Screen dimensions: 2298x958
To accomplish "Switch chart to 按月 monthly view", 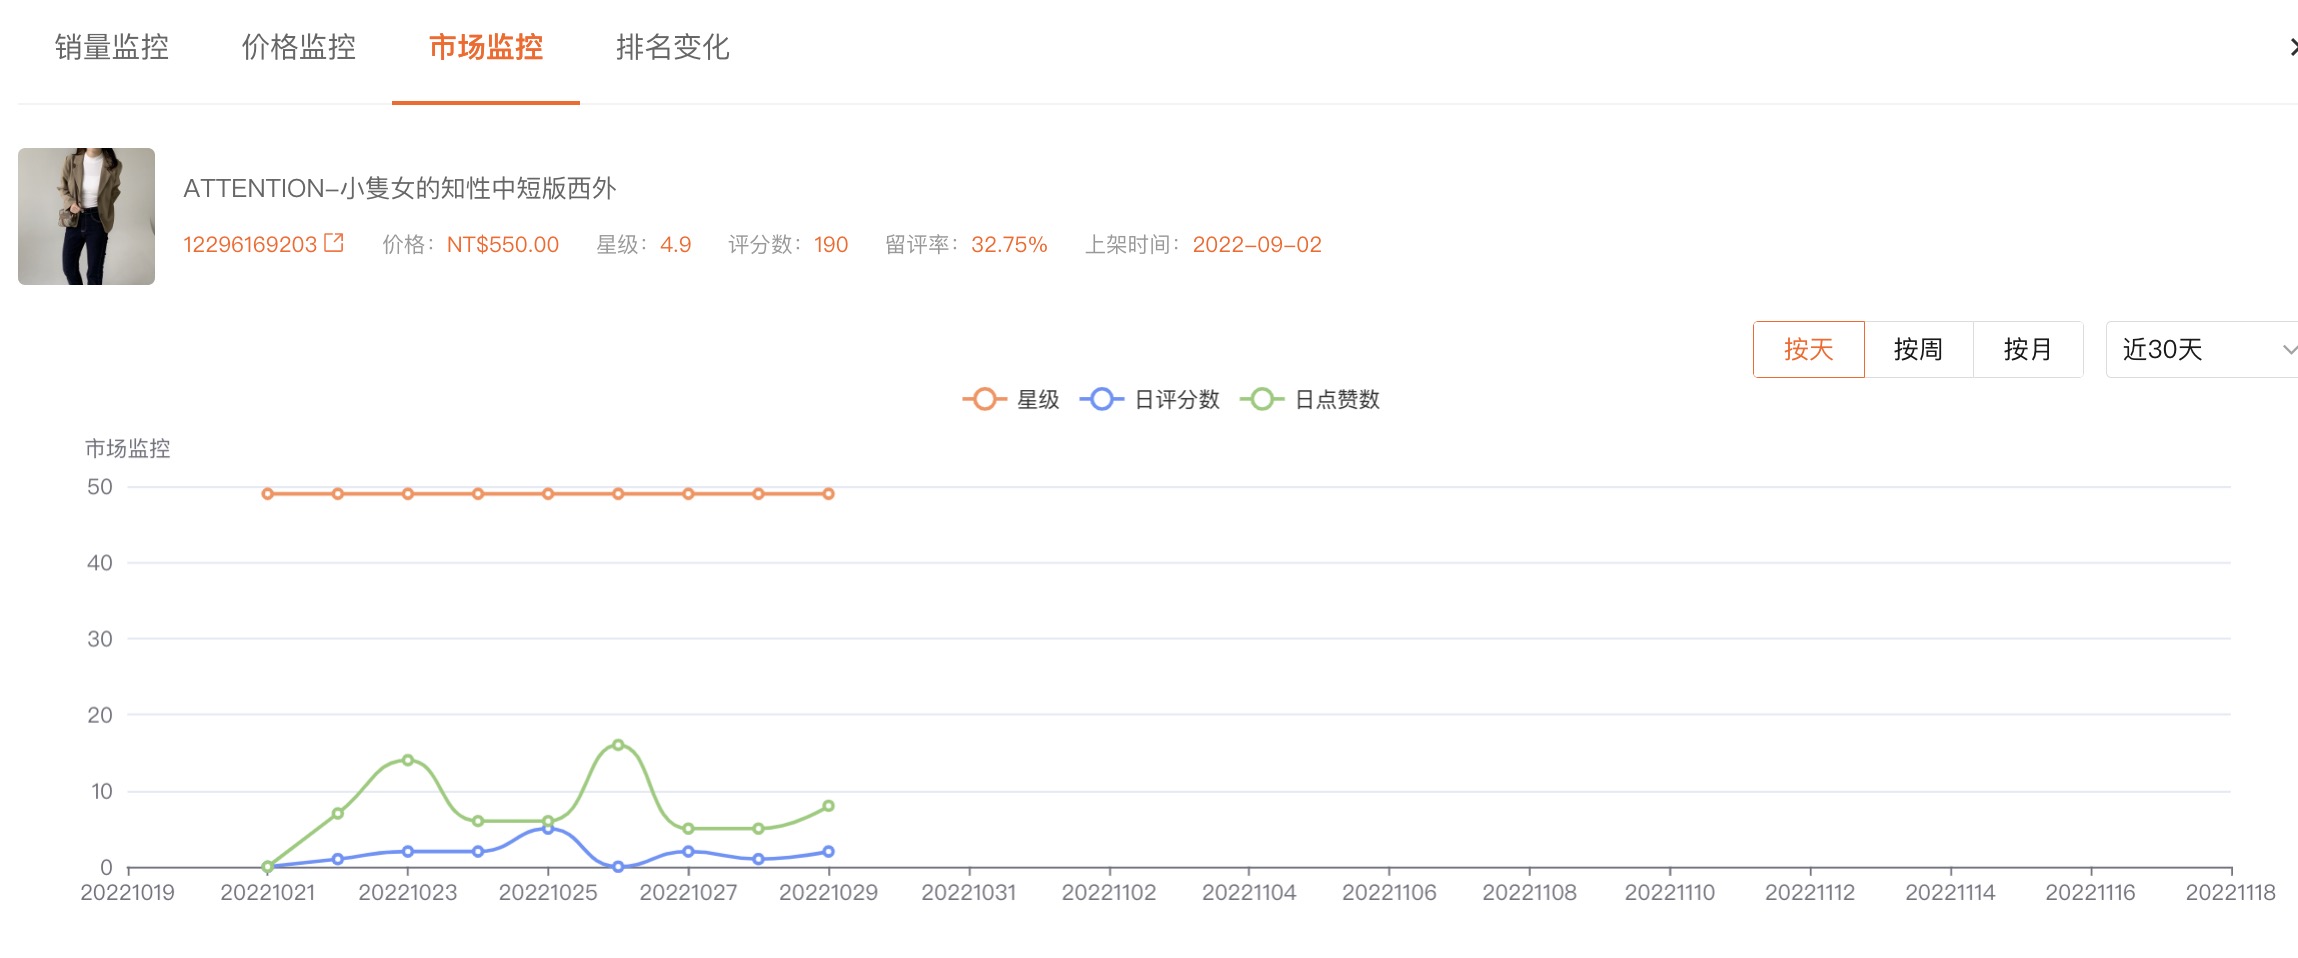I will (2028, 349).
